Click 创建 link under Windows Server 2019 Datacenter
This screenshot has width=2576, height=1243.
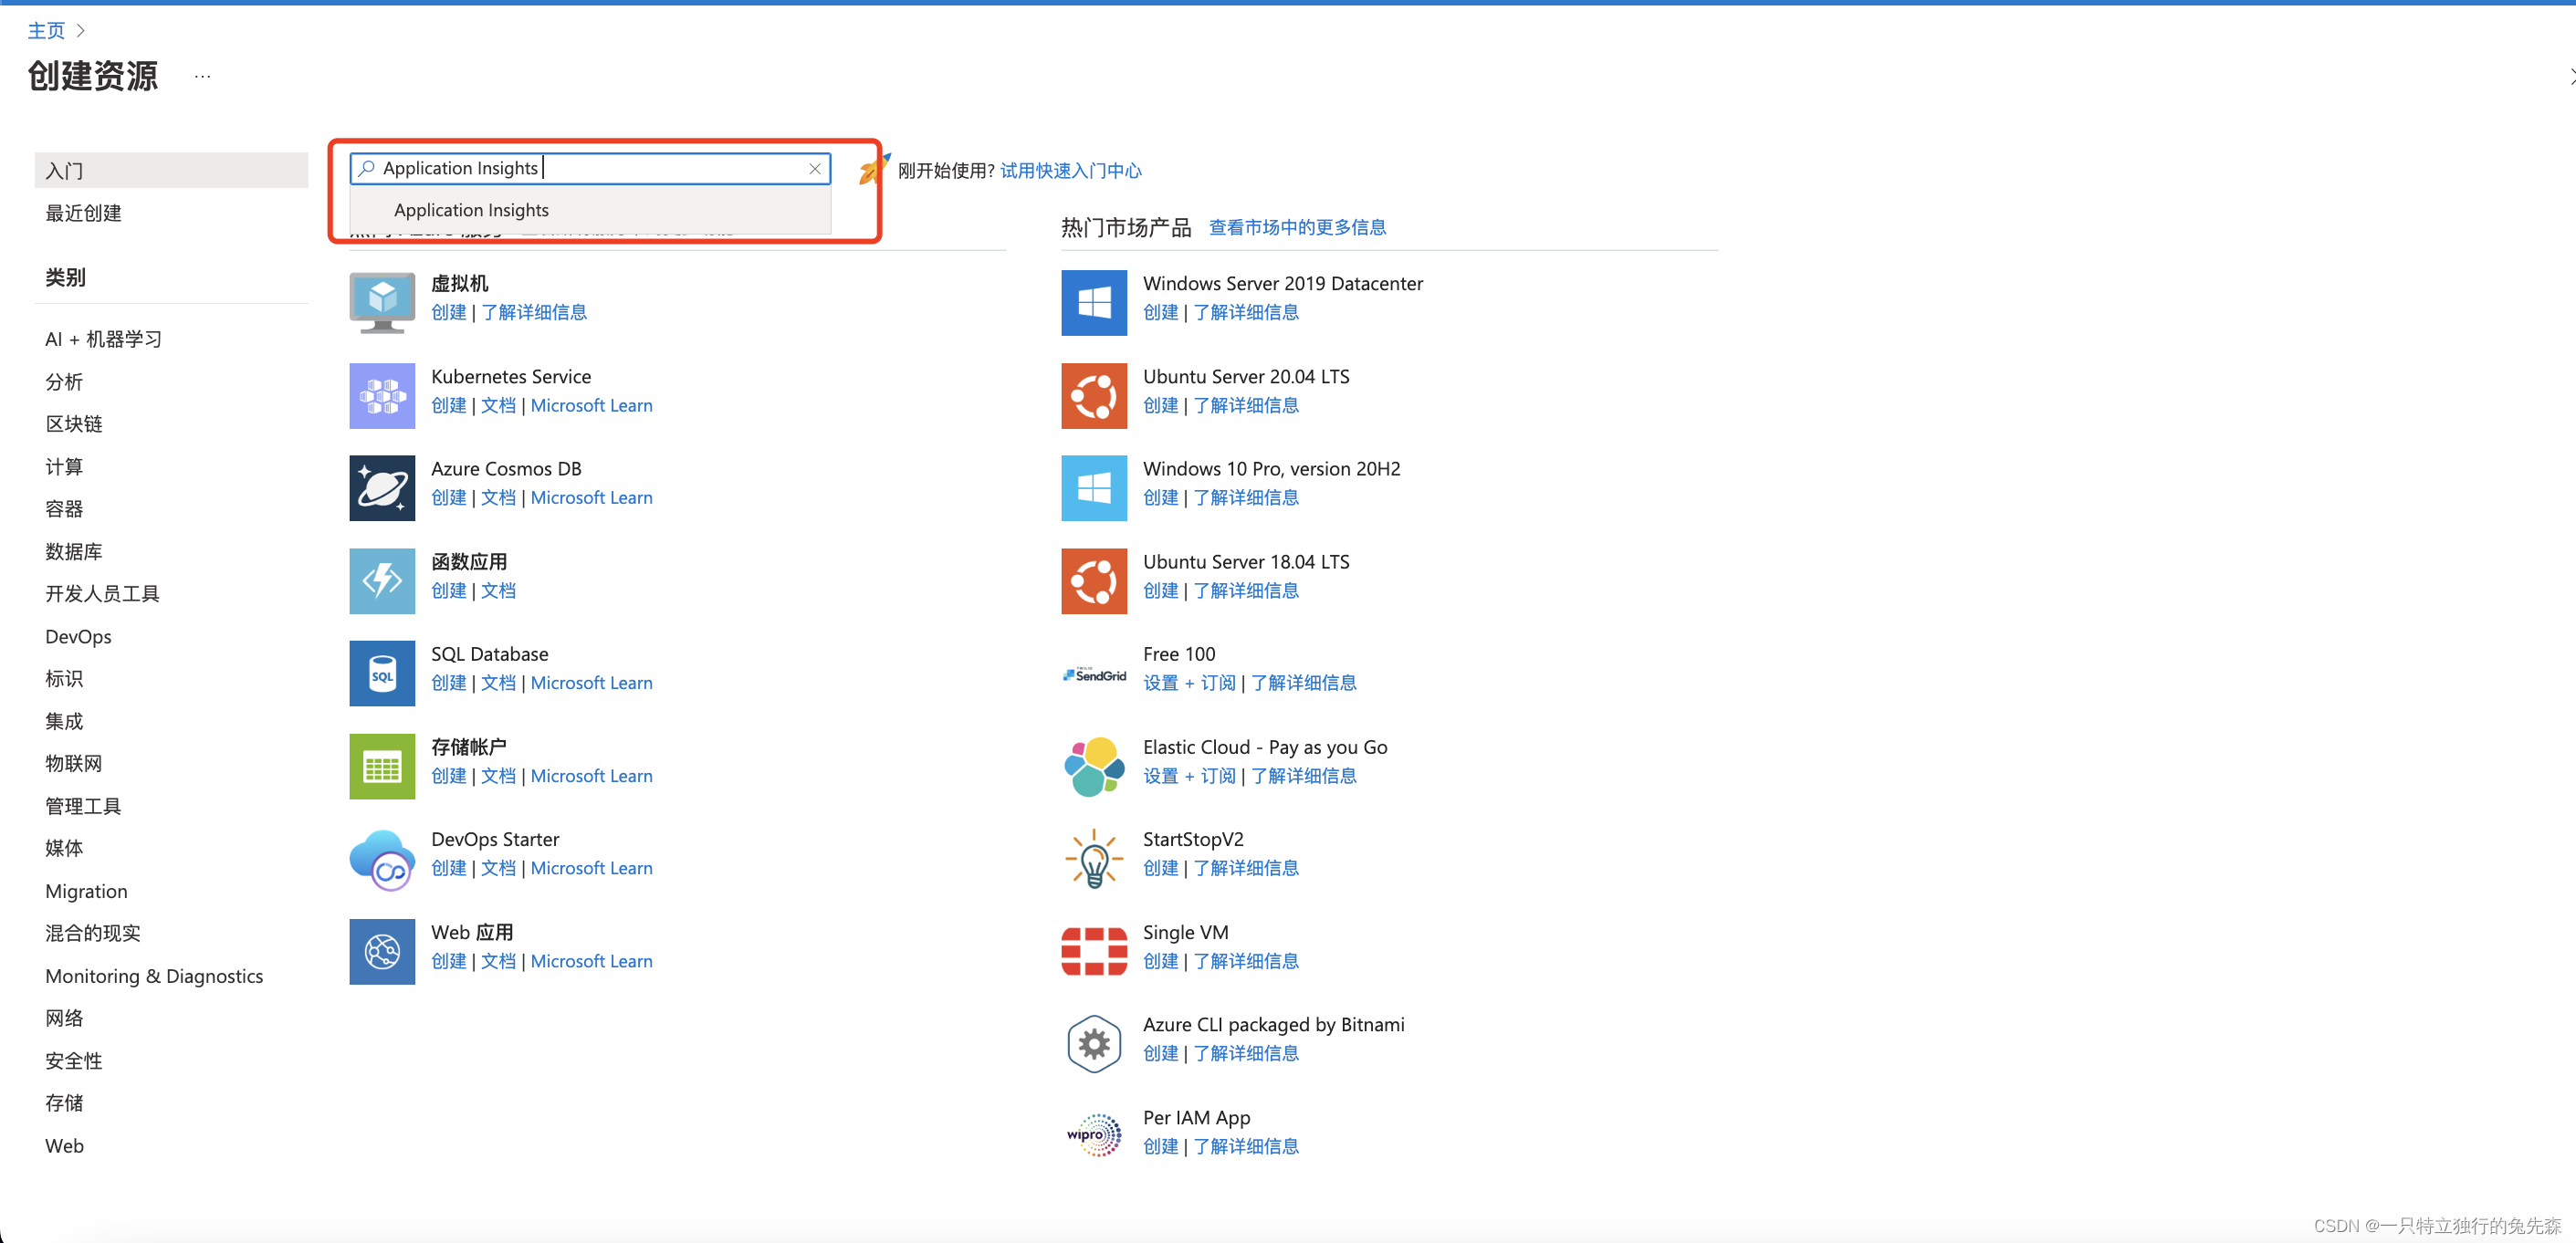pos(1160,312)
